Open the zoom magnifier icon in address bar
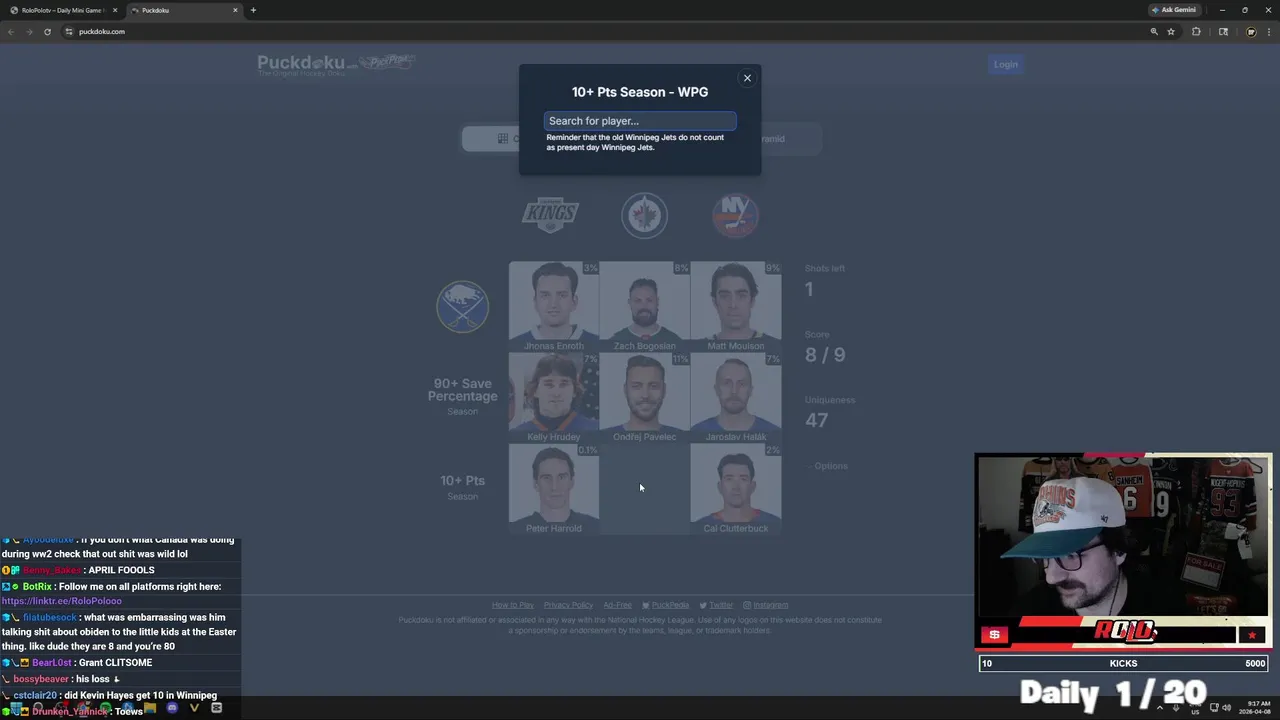Screen dimensions: 1280x720 coord(1154,31)
